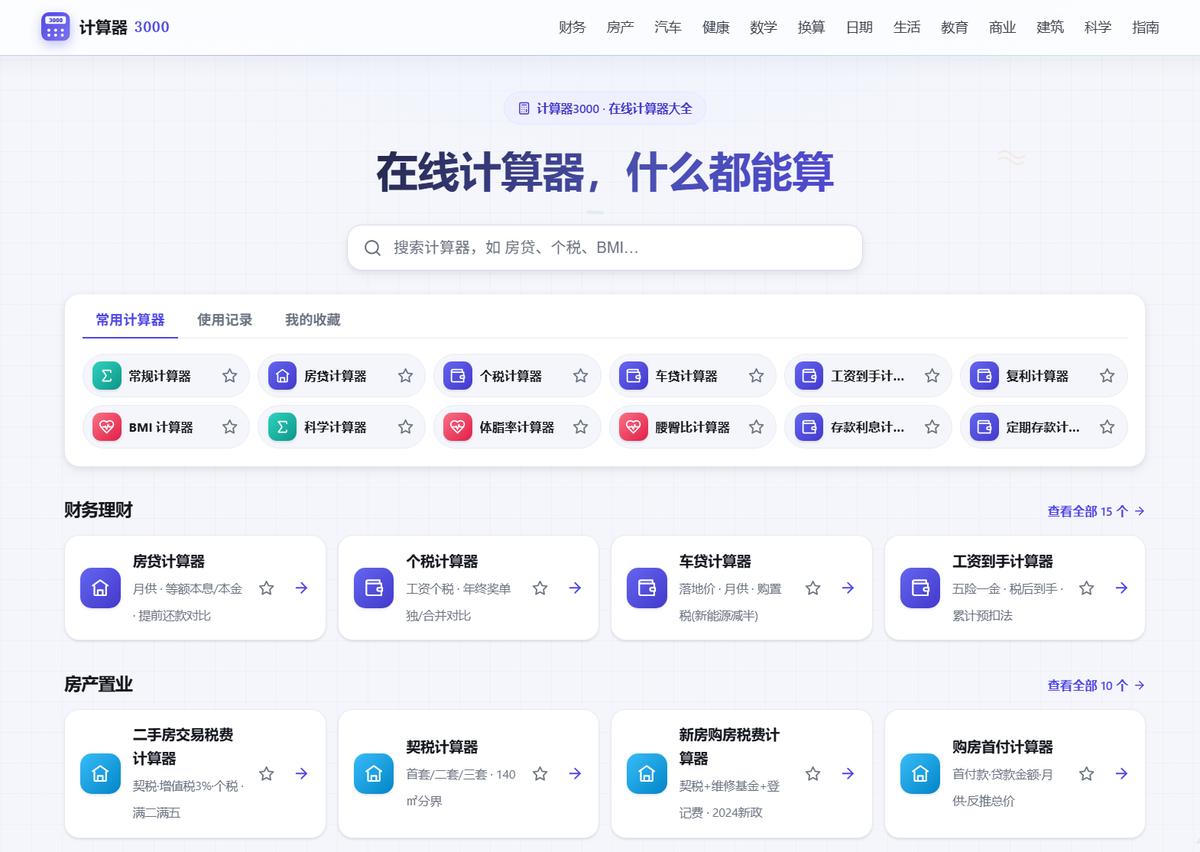Click the 计算器 3000 logo icon
This screenshot has width=1200, height=852.
56,27
